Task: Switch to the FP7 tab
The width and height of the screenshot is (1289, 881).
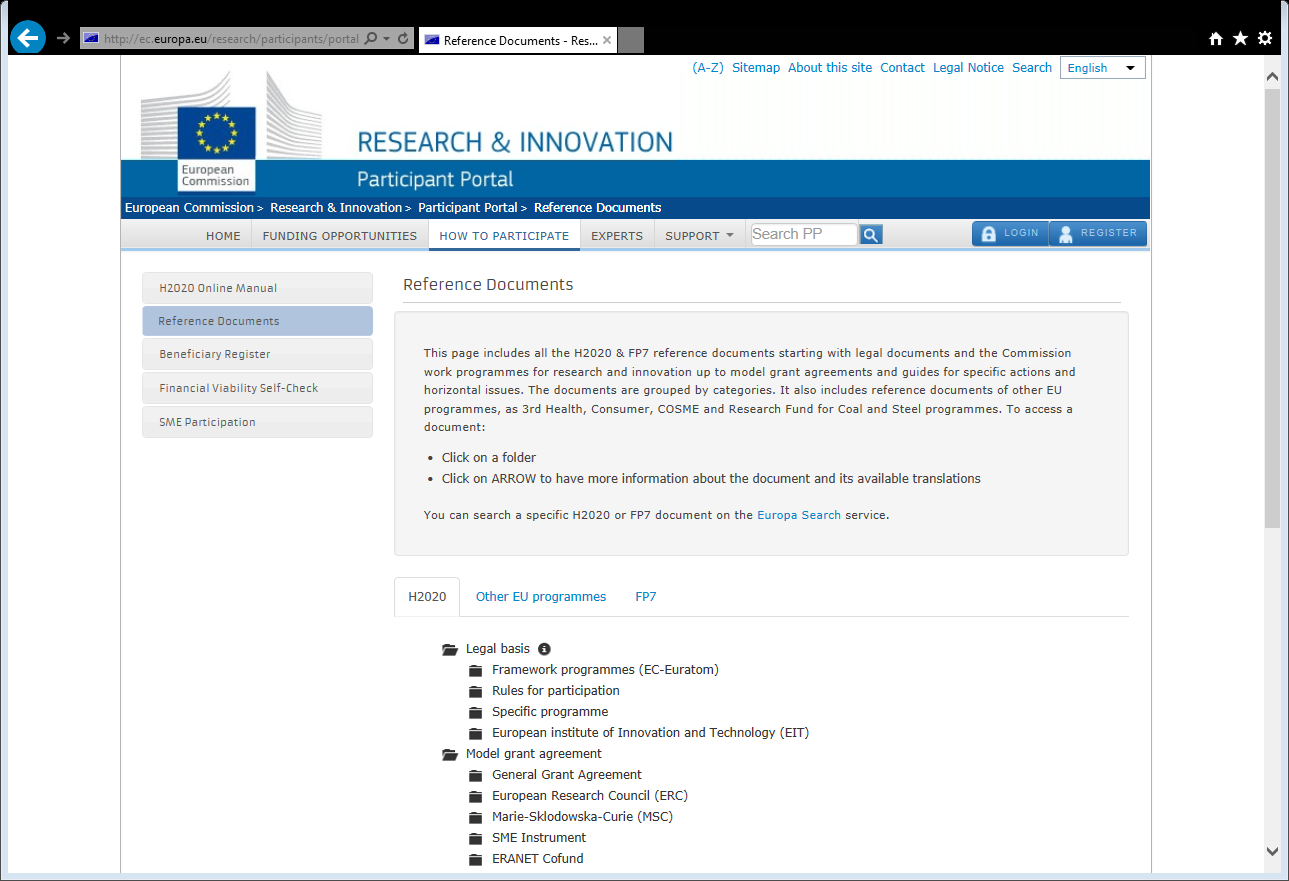Action: (x=646, y=597)
